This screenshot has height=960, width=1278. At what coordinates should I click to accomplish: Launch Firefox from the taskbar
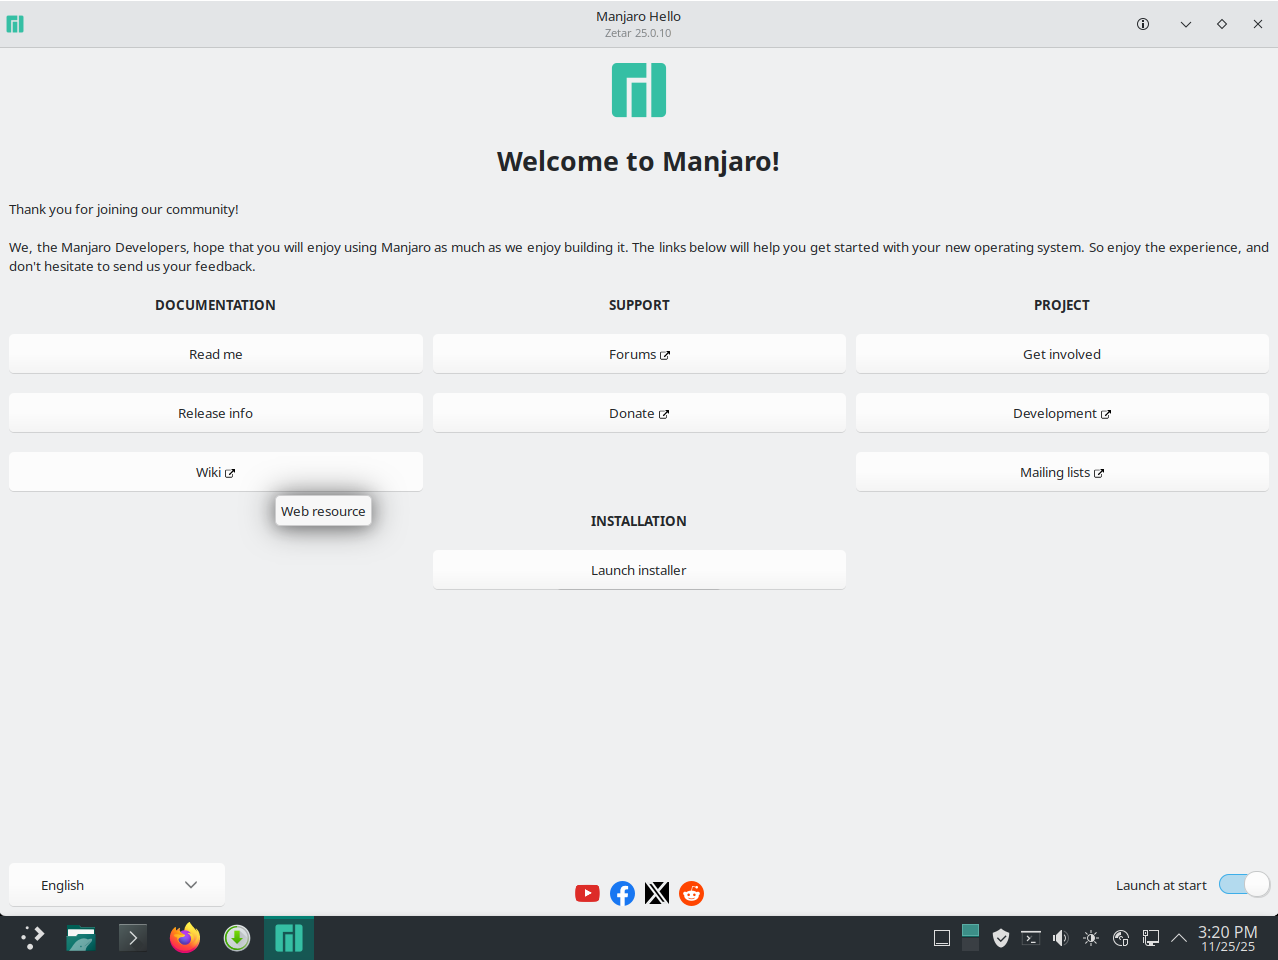click(185, 938)
